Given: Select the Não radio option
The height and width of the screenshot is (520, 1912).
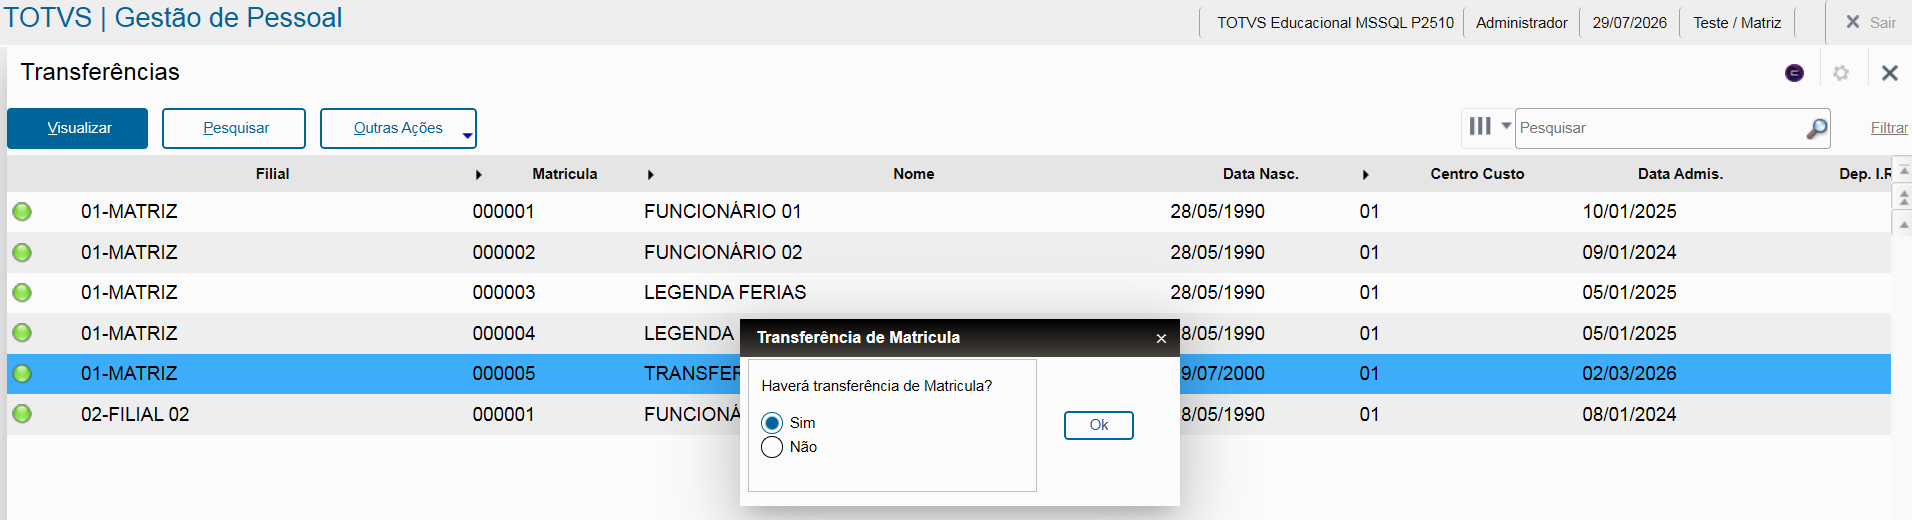Looking at the screenshot, I should [772, 447].
